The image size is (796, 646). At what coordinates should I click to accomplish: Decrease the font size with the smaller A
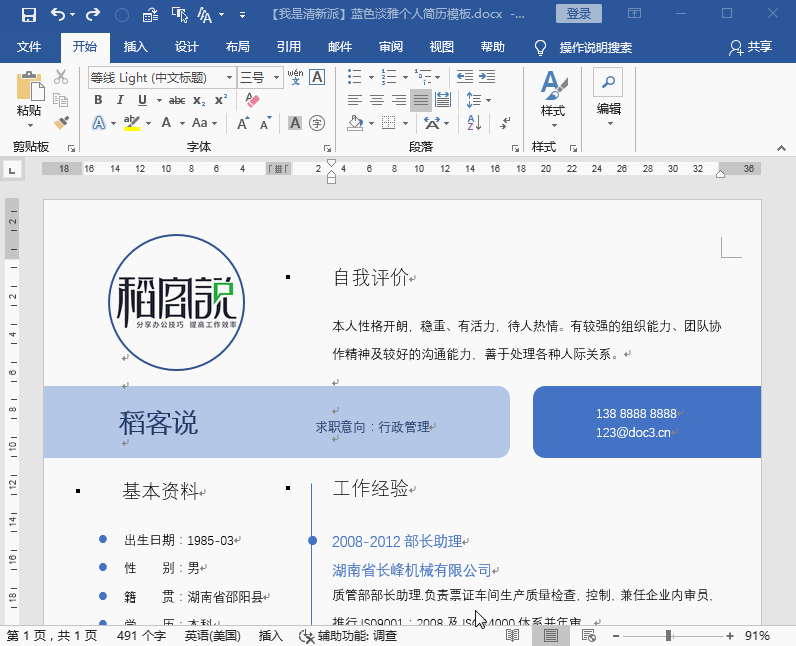[266, 123]
